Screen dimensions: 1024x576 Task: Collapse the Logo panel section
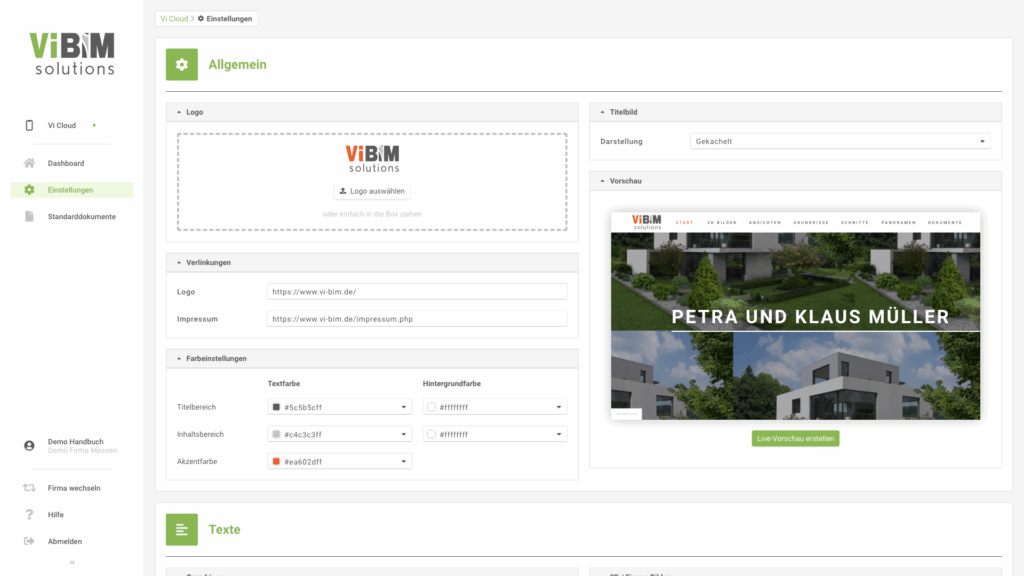click(x=179, y=112)
